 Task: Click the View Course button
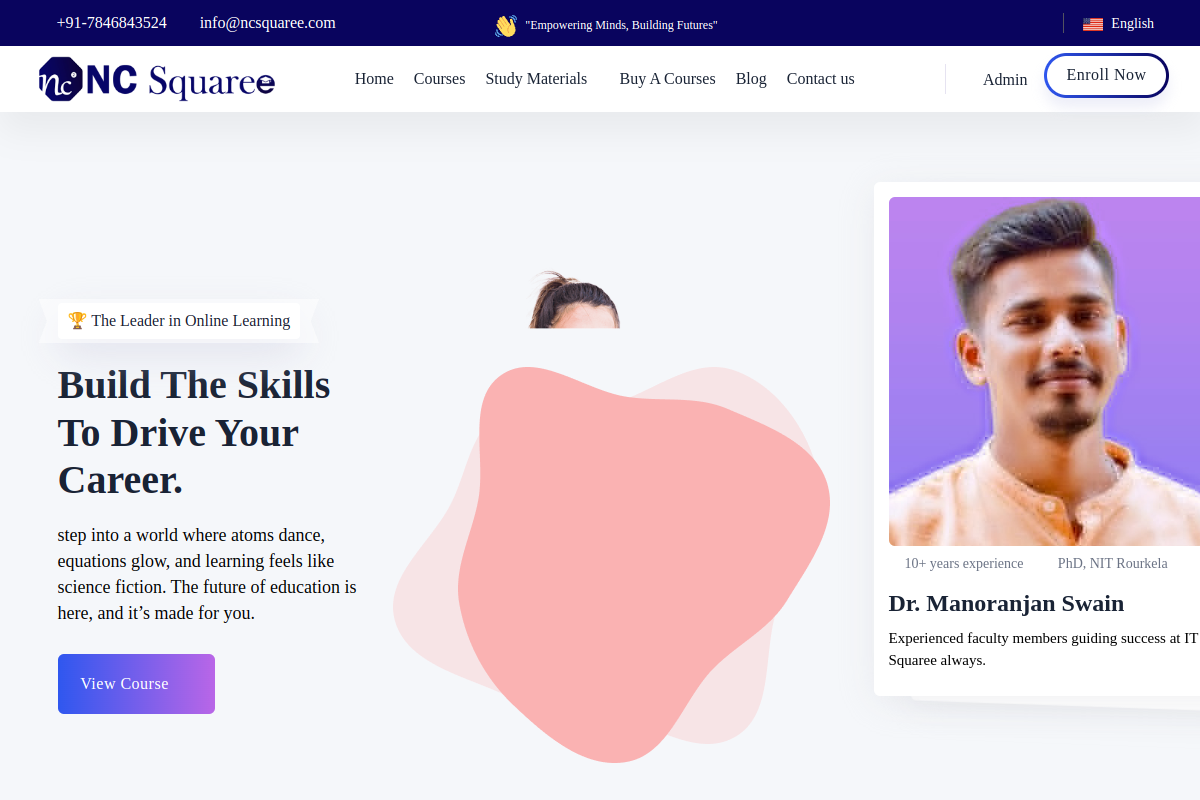point(136,684)
